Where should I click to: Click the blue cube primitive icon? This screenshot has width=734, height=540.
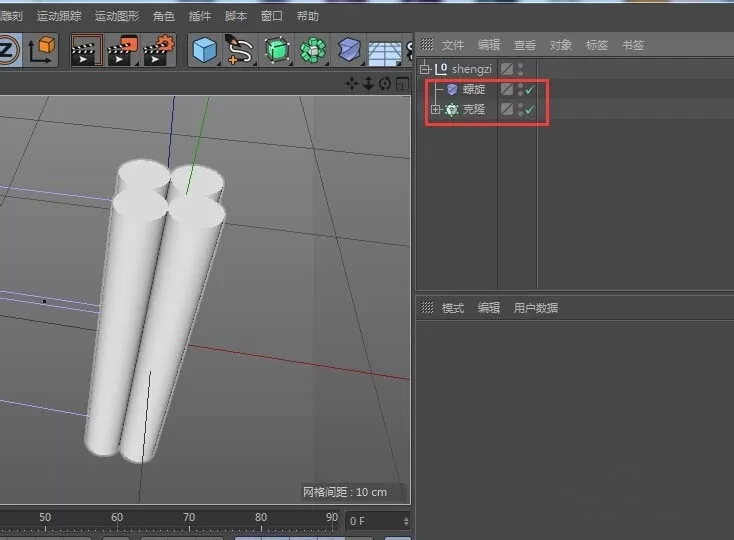(205, 50)
